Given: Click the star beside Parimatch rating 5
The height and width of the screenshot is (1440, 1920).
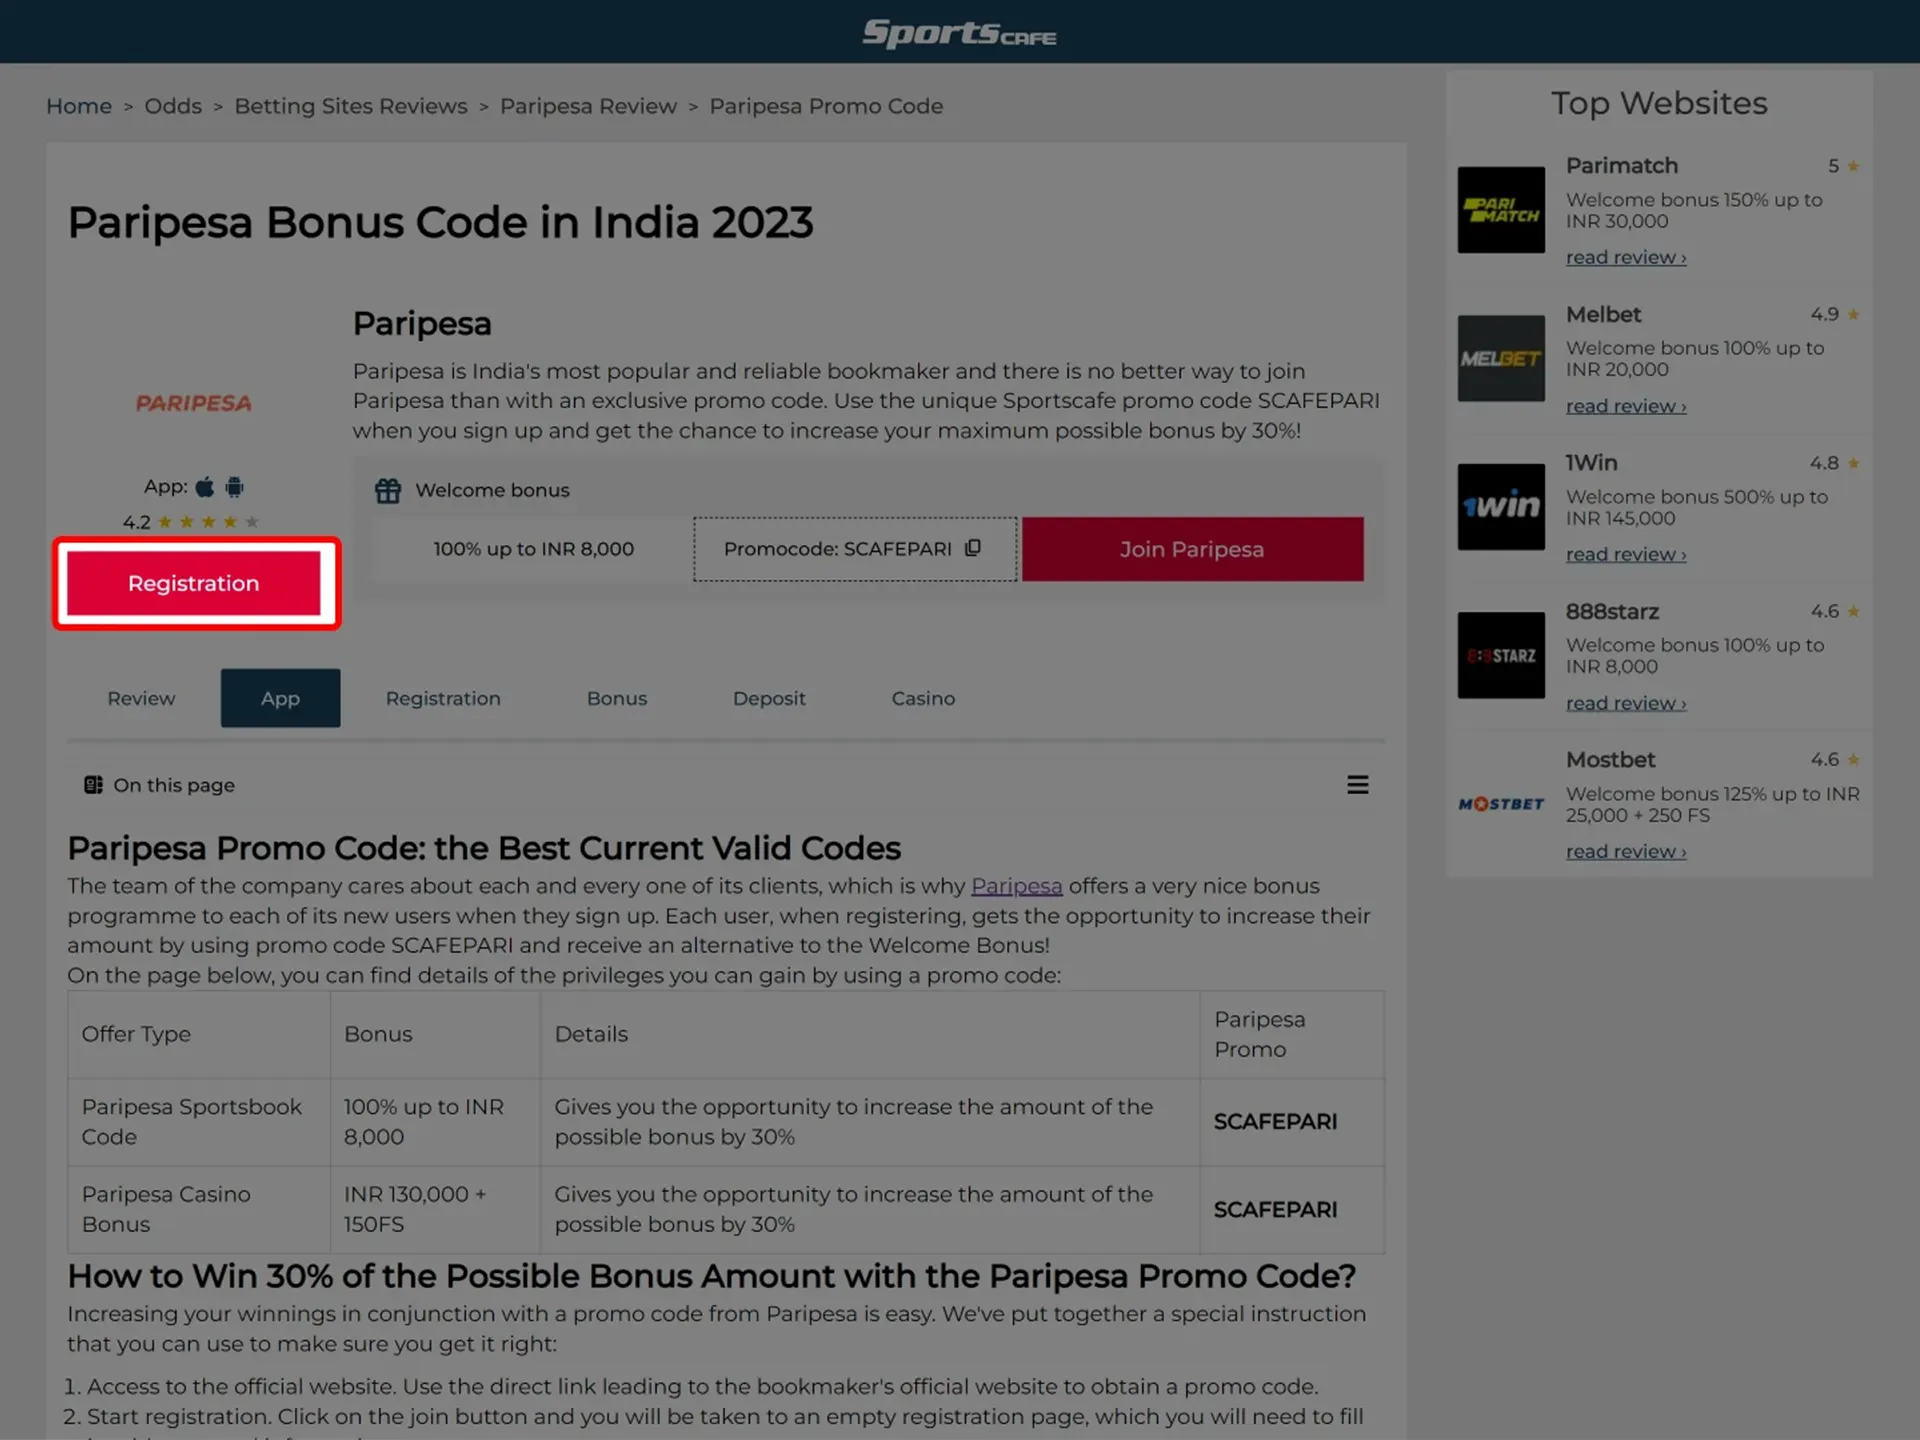Looking at the screenshot, I should (x=1853, y=166).
